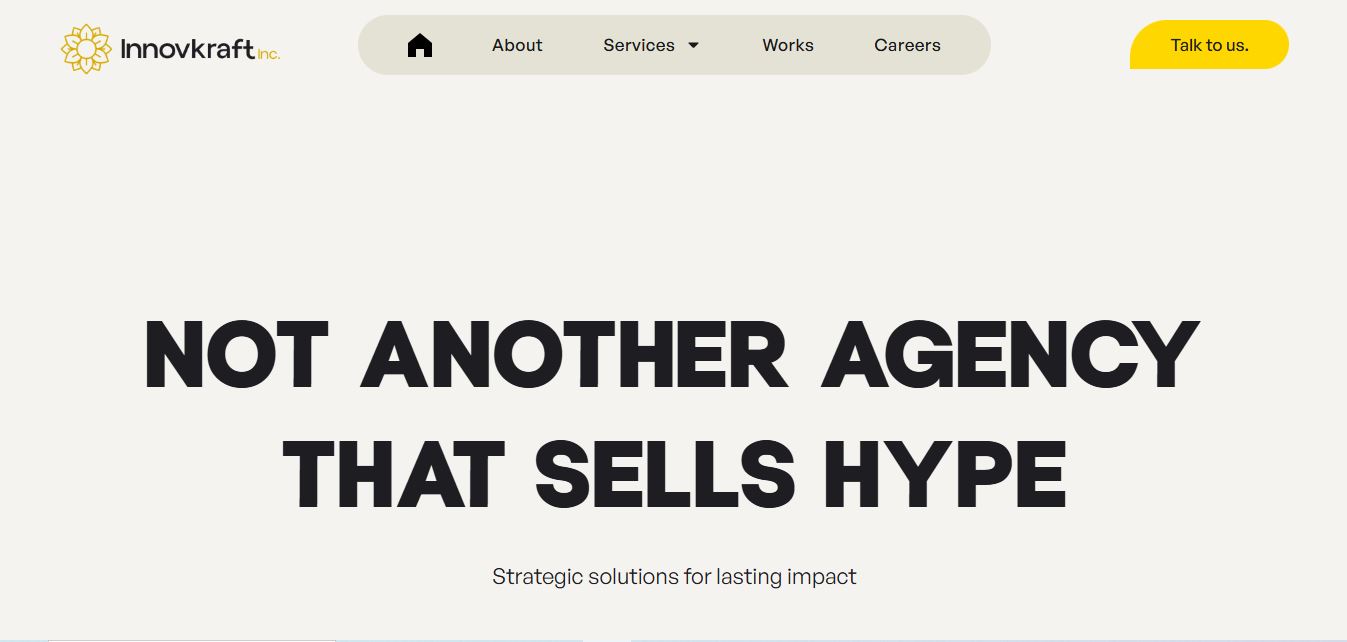
Task: Click the word THAT in headline
Action: 393,474
